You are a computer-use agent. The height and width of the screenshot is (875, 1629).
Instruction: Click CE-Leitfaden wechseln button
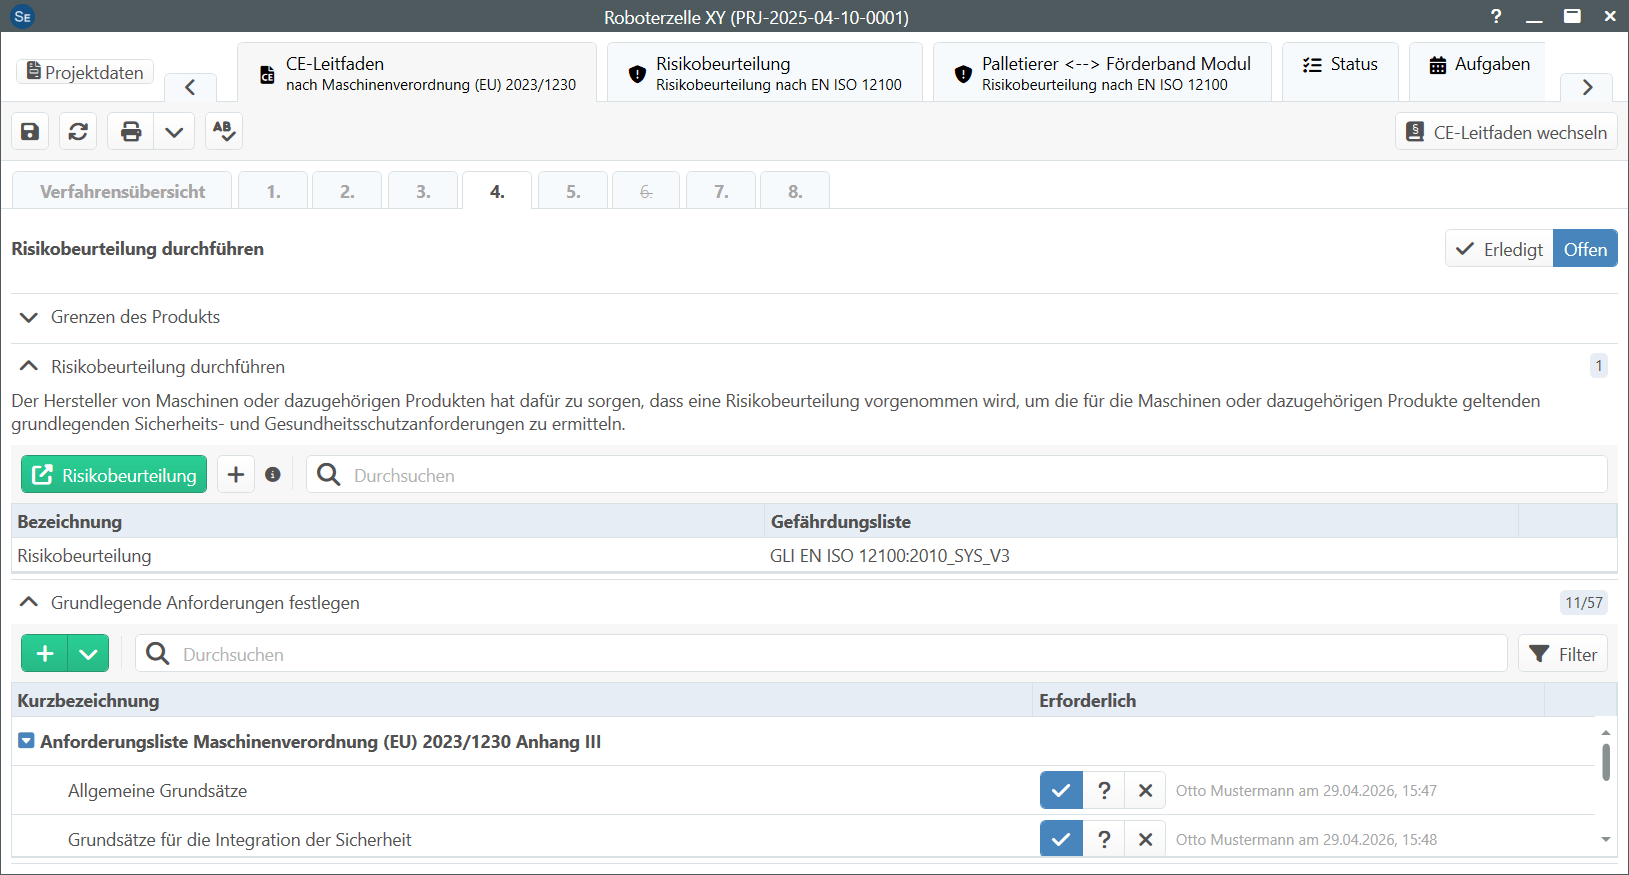(1506, 132)
